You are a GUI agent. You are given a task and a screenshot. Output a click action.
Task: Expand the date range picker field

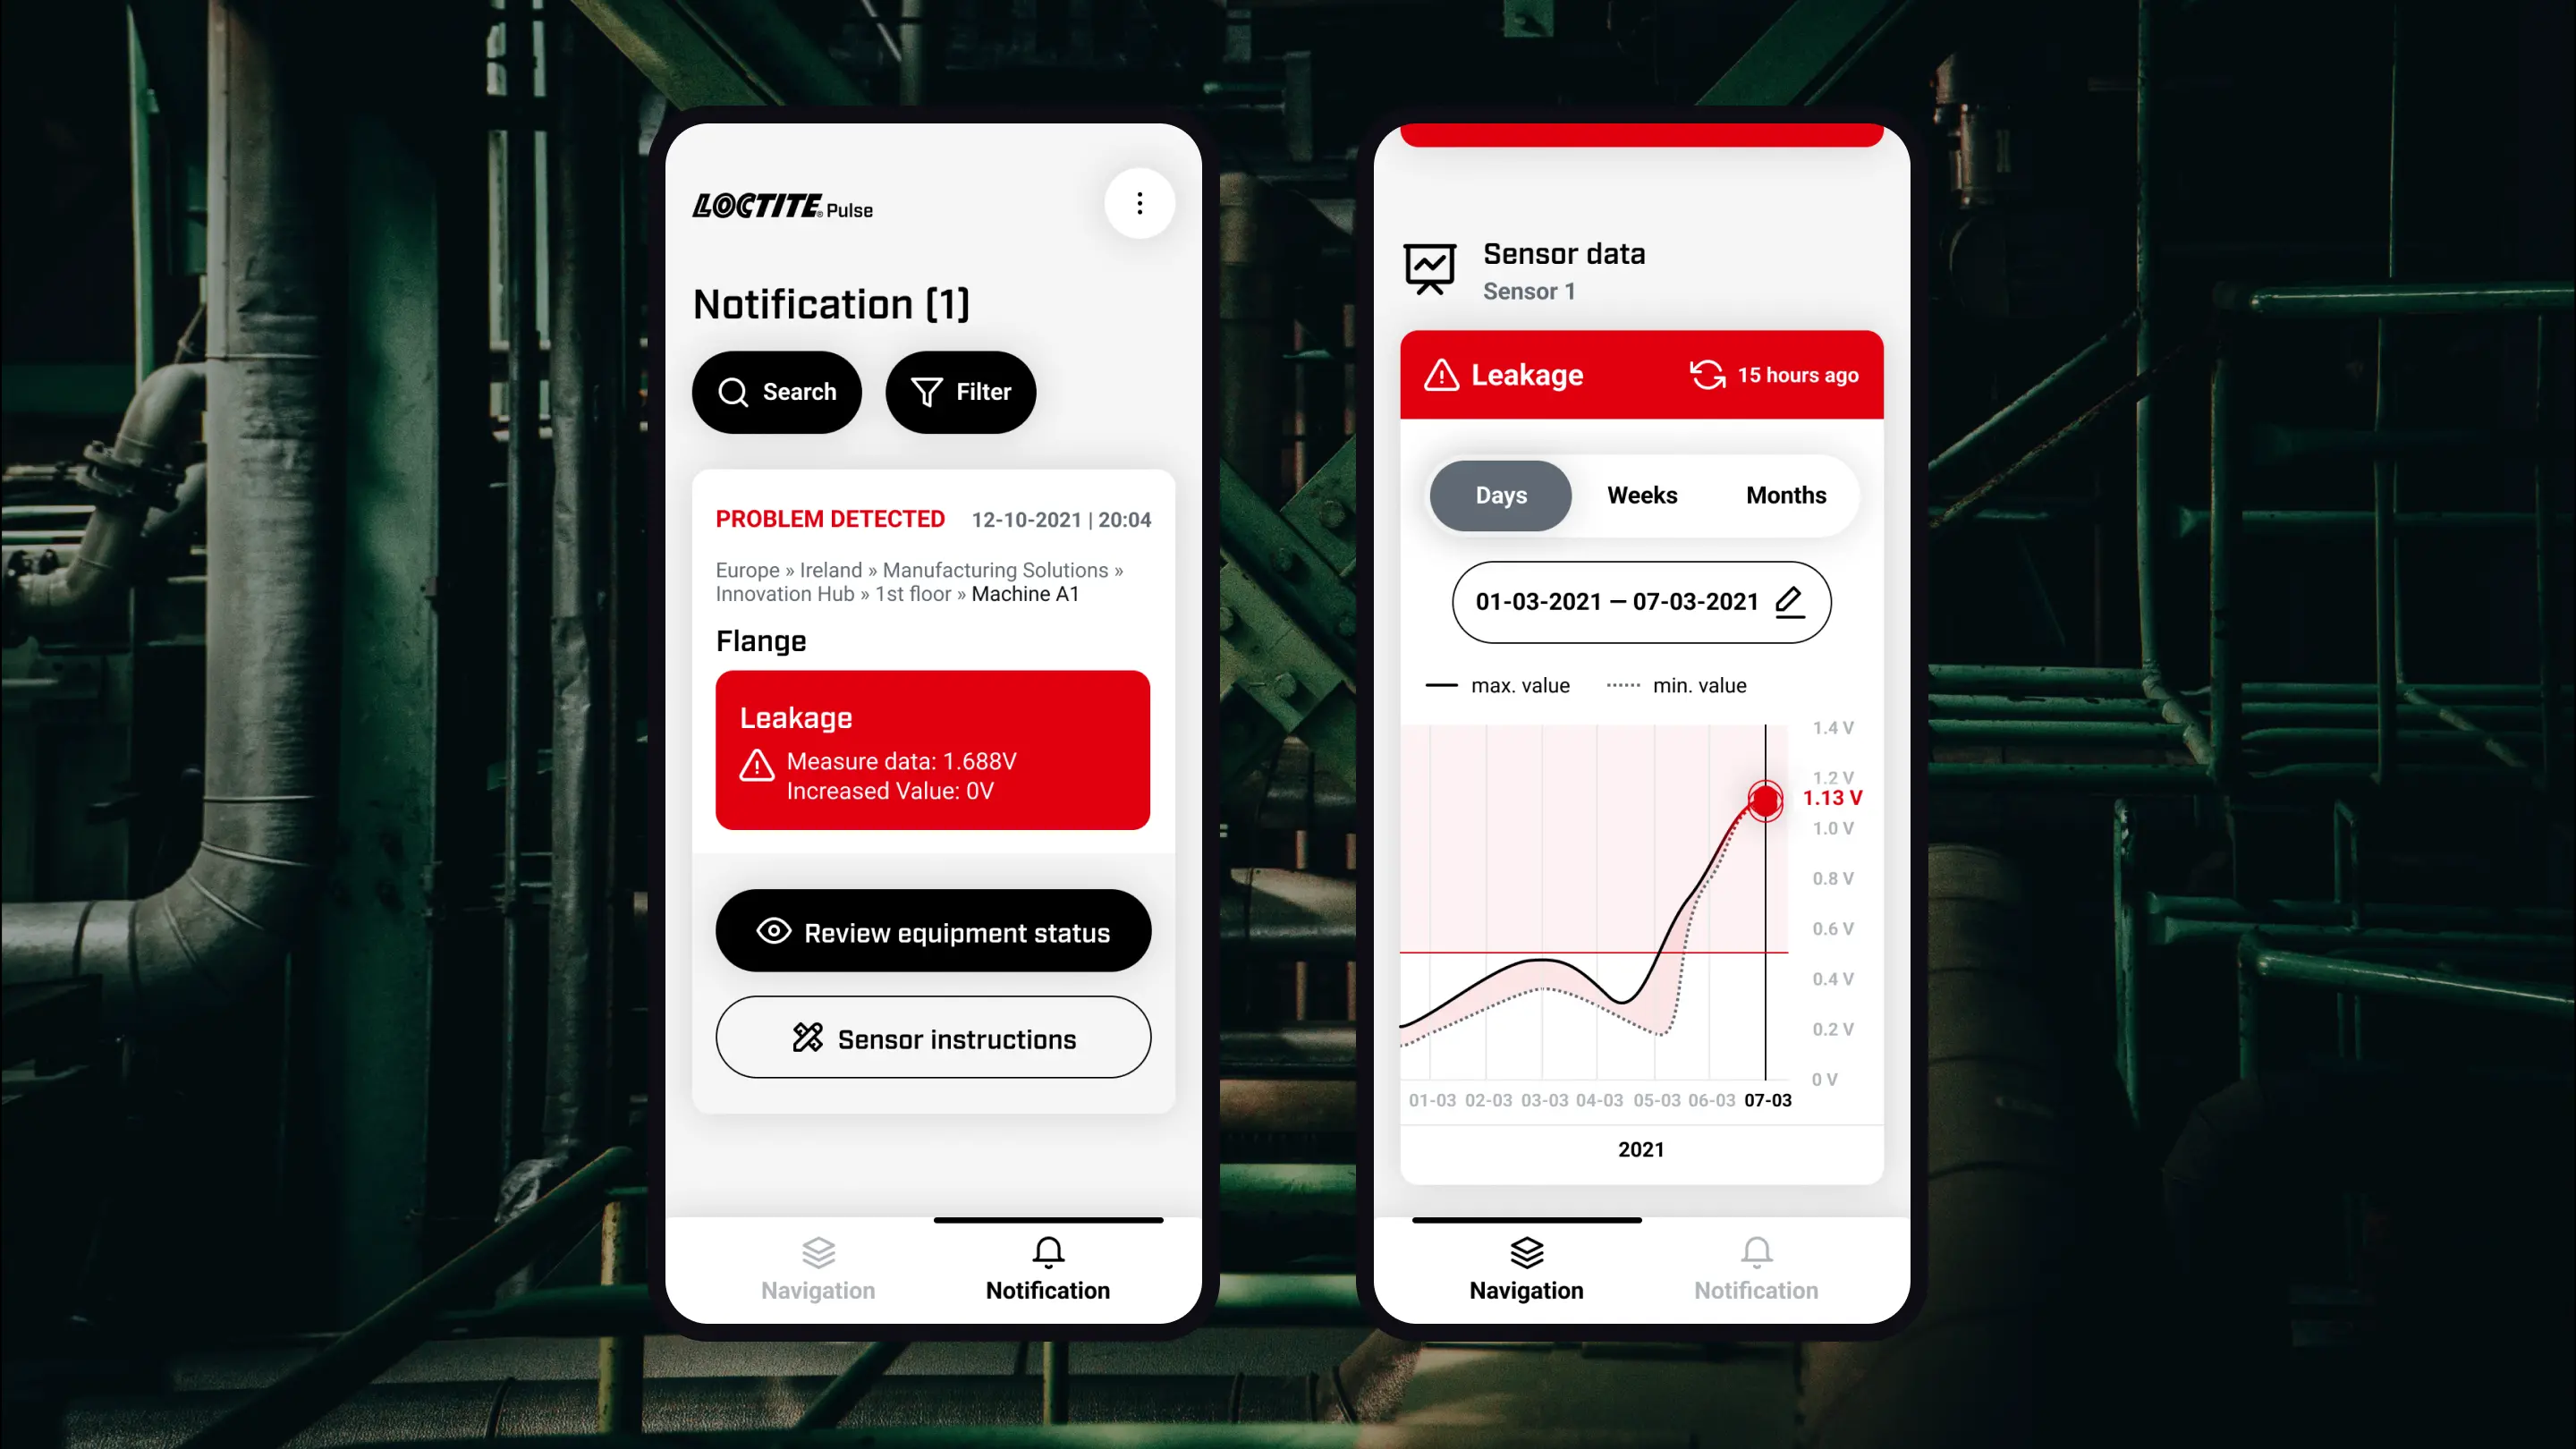1642,600
